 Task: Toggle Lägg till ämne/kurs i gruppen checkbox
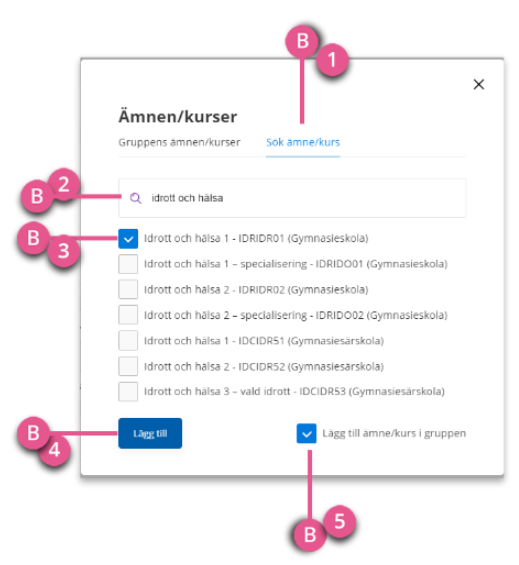click(306, 433)
